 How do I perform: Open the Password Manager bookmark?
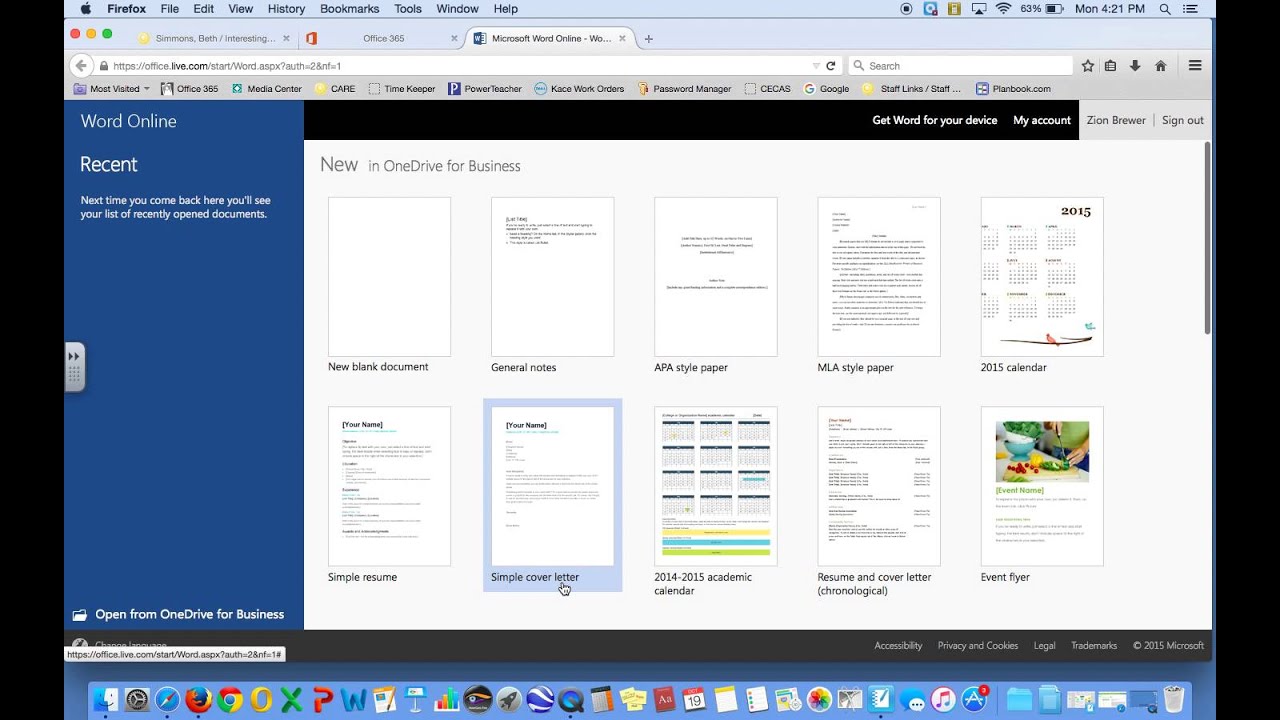684,89
